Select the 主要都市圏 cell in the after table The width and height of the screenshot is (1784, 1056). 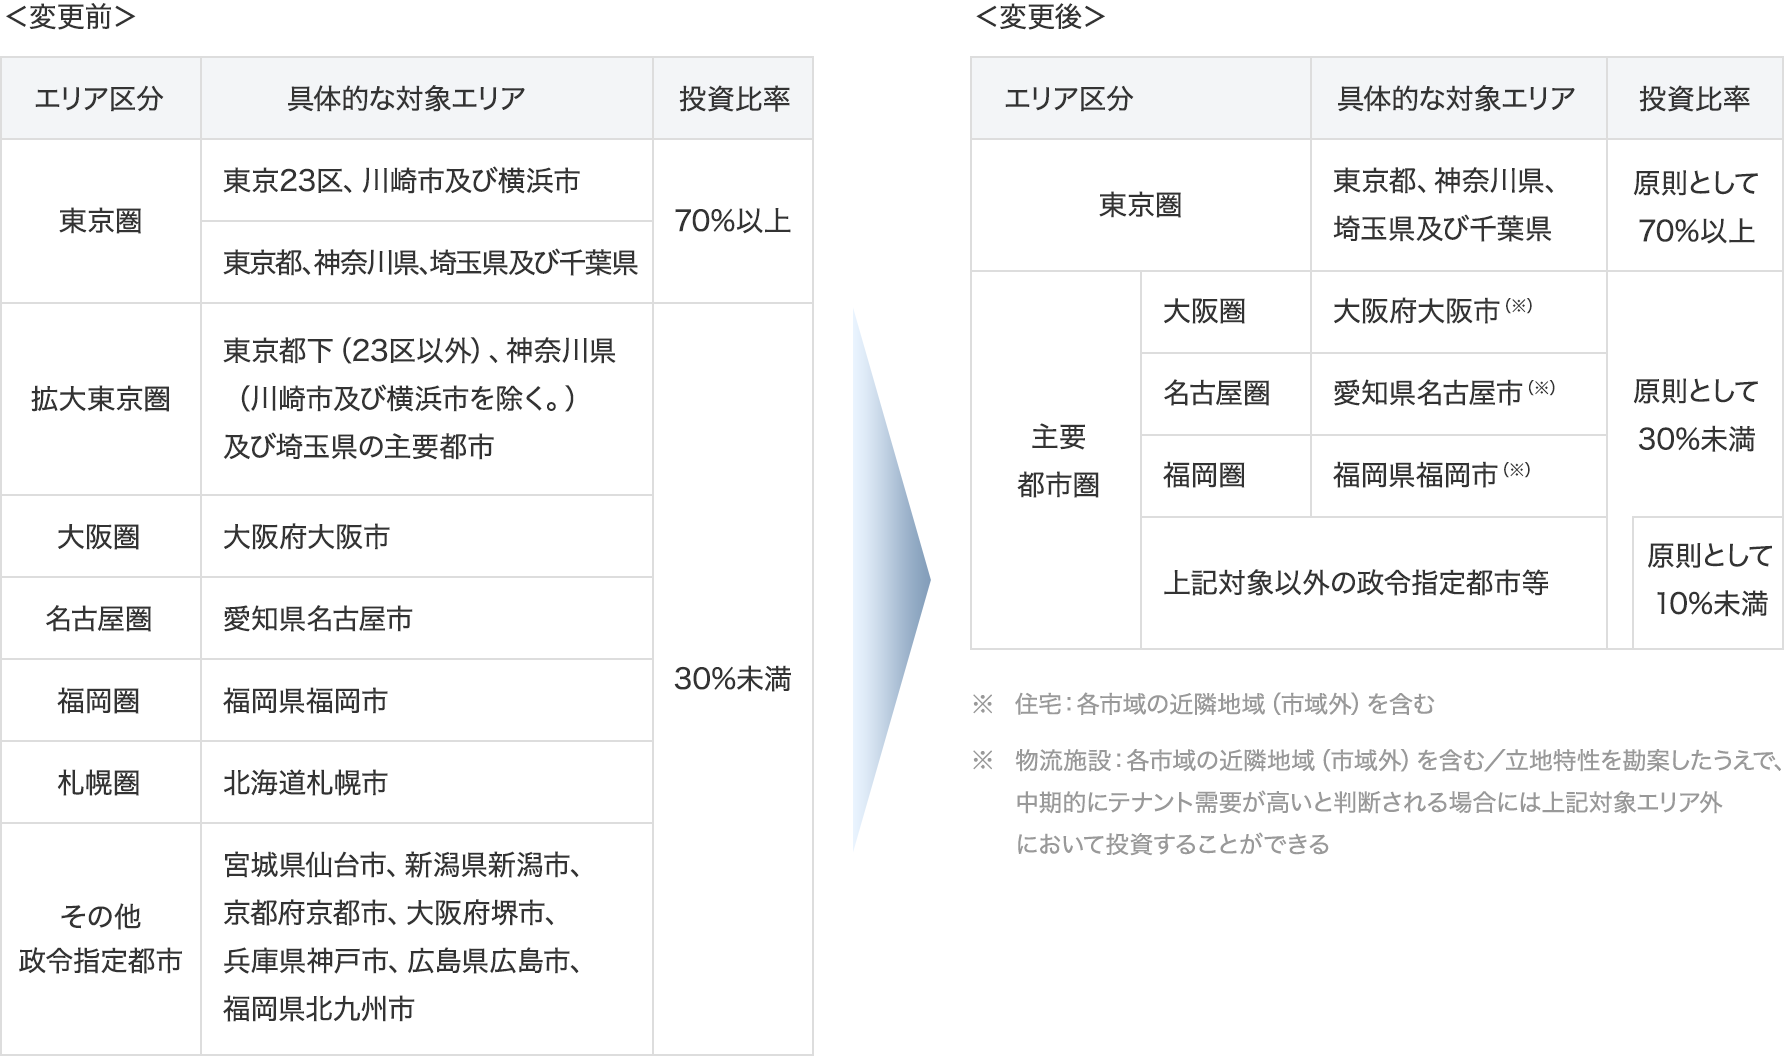coord(1057,461)
